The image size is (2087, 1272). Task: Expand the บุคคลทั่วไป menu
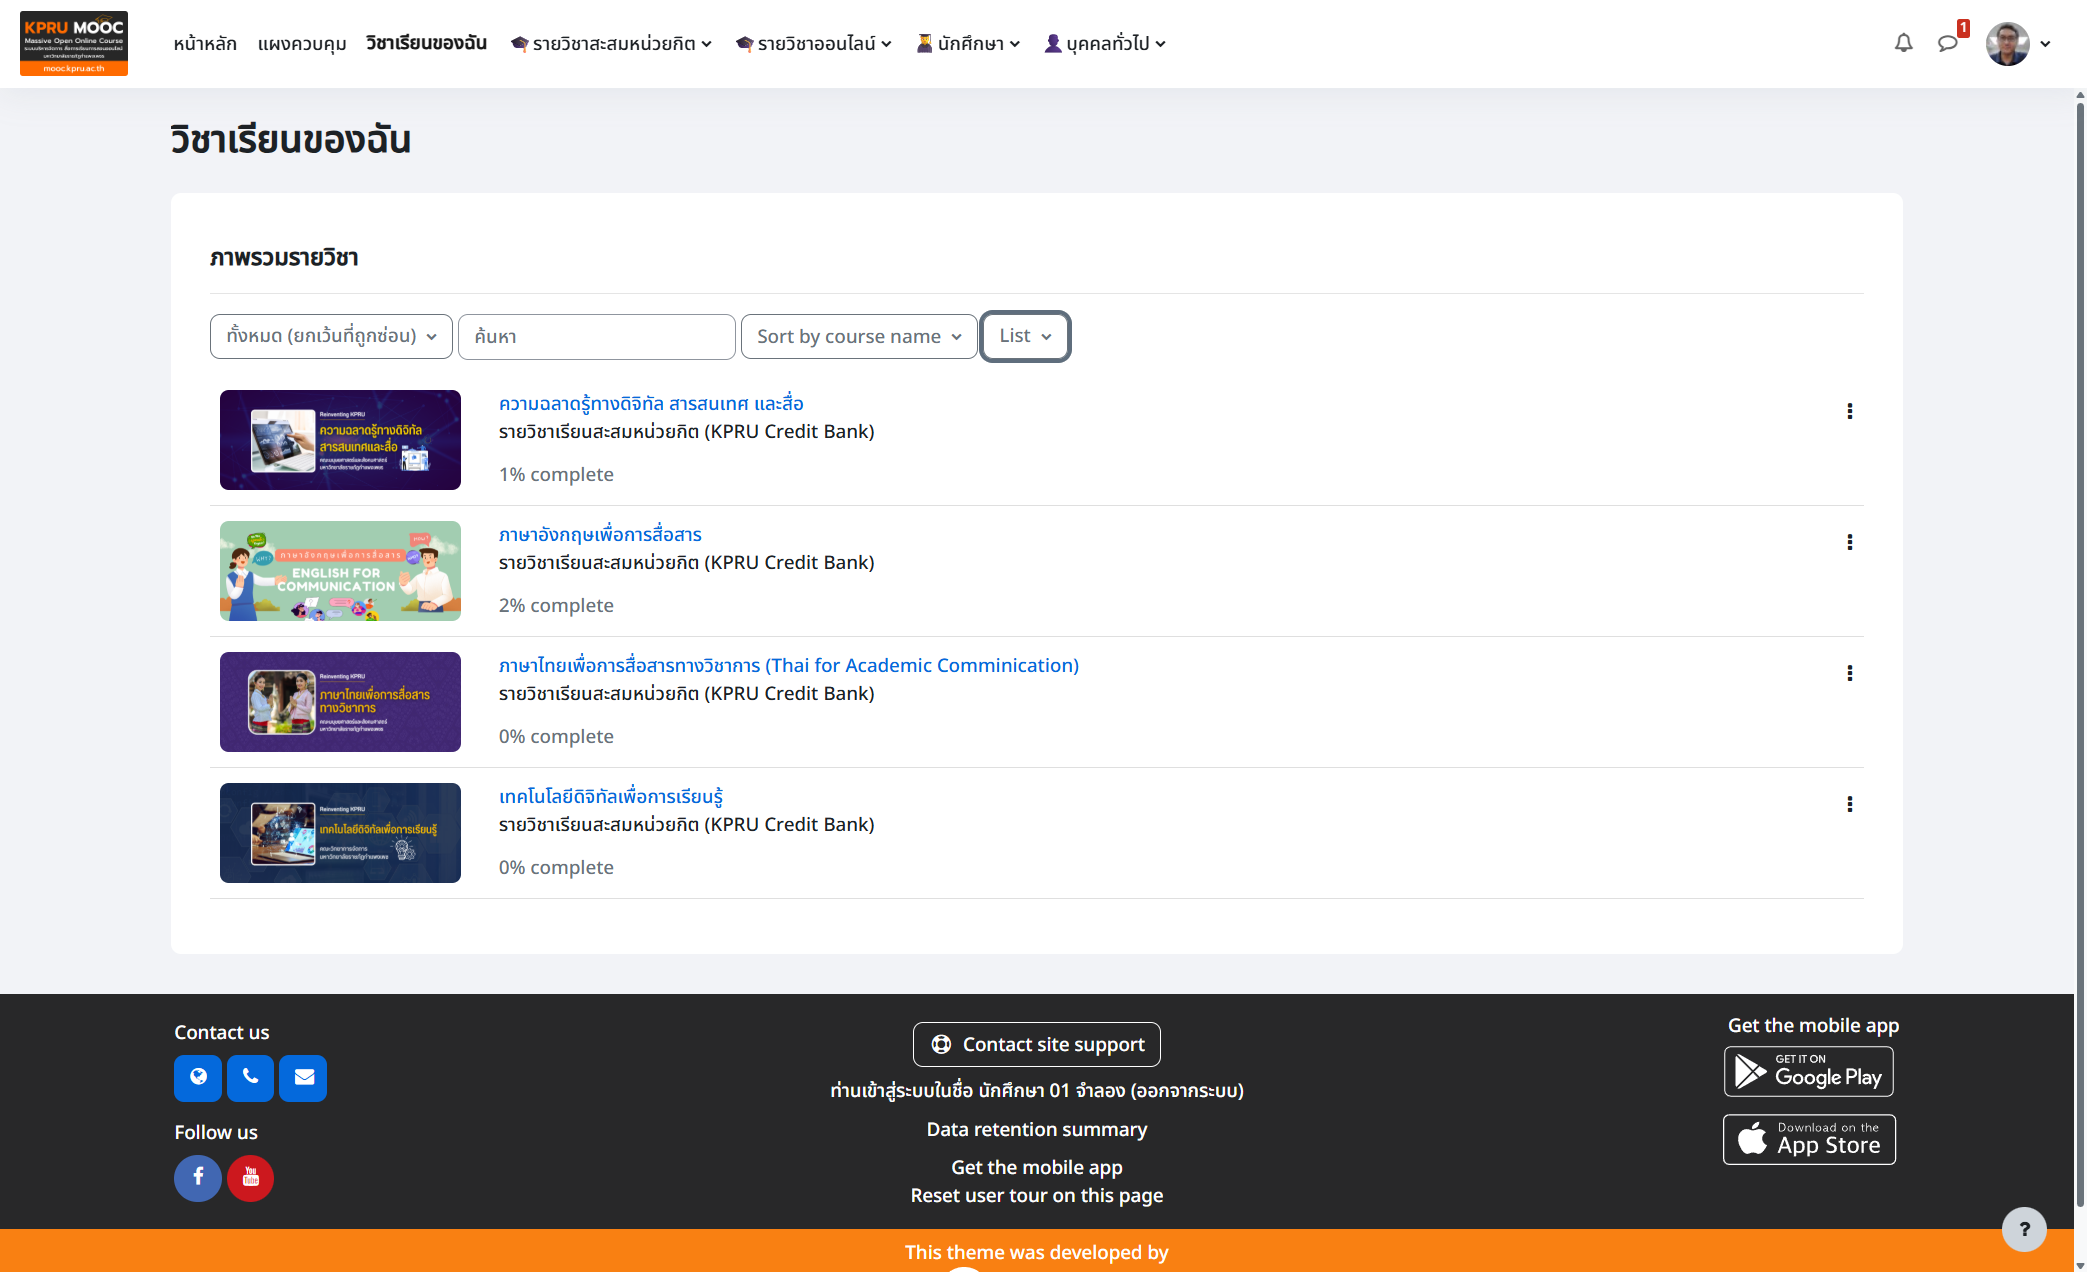click(1105, 43)
